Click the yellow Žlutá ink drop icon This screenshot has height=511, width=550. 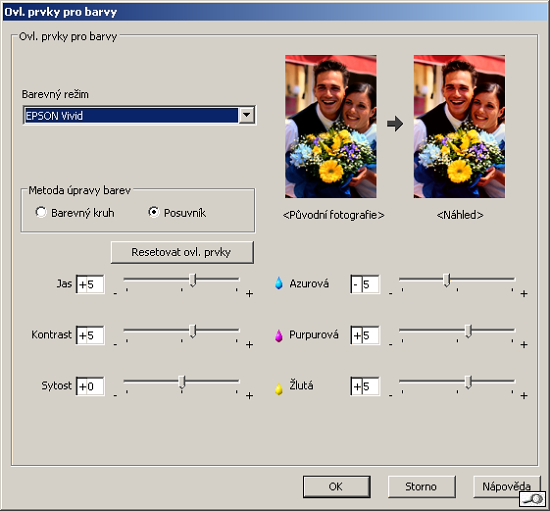tap(279, 389)
